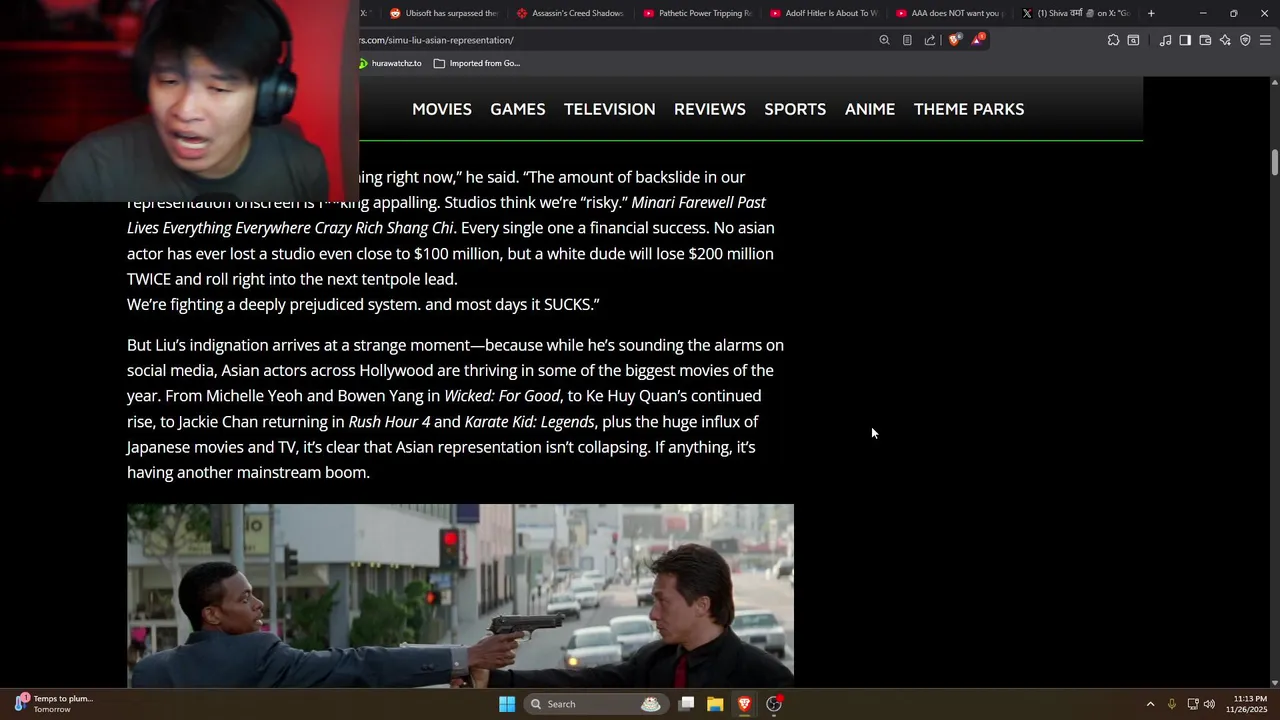
Task: Open the Ubisoft has surpassed Reddit tab
Action: (x=443, y=13)
